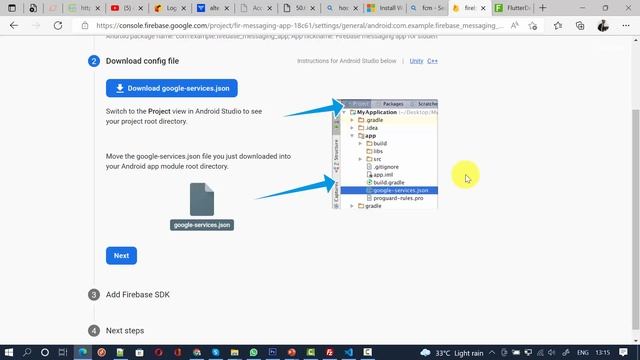Add this page to favorites
The width and height of the screenshot is (640, 360).
pyautogui.click(x=533, y=26)
